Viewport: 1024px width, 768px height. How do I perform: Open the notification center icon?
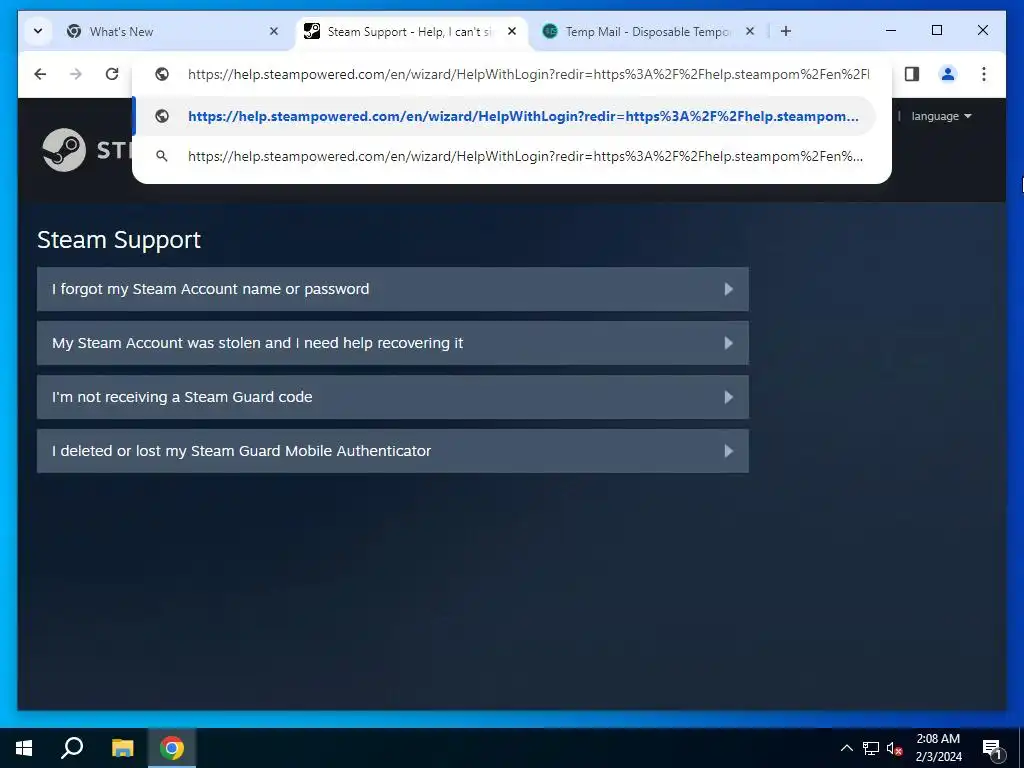coord(992,748)
